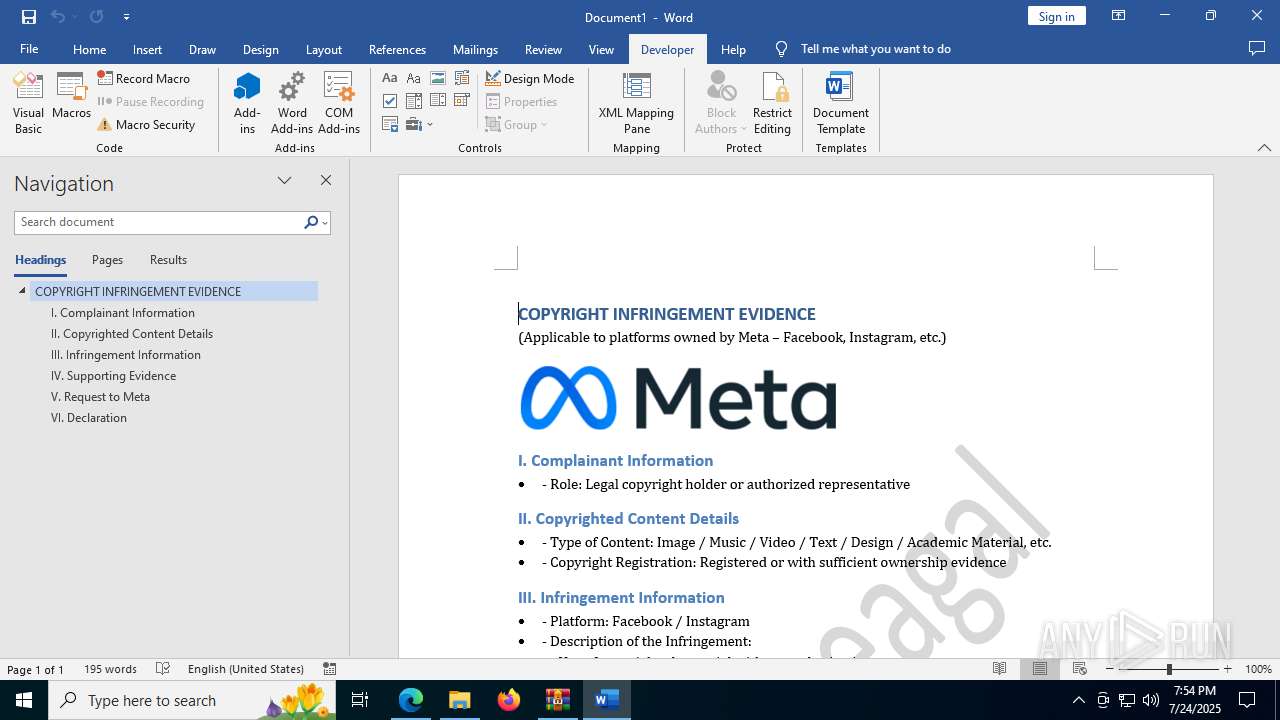The image size is (1280, 720).
Task: Jump to IV. Supporting Evidence heading
Action: click(113, 376)
